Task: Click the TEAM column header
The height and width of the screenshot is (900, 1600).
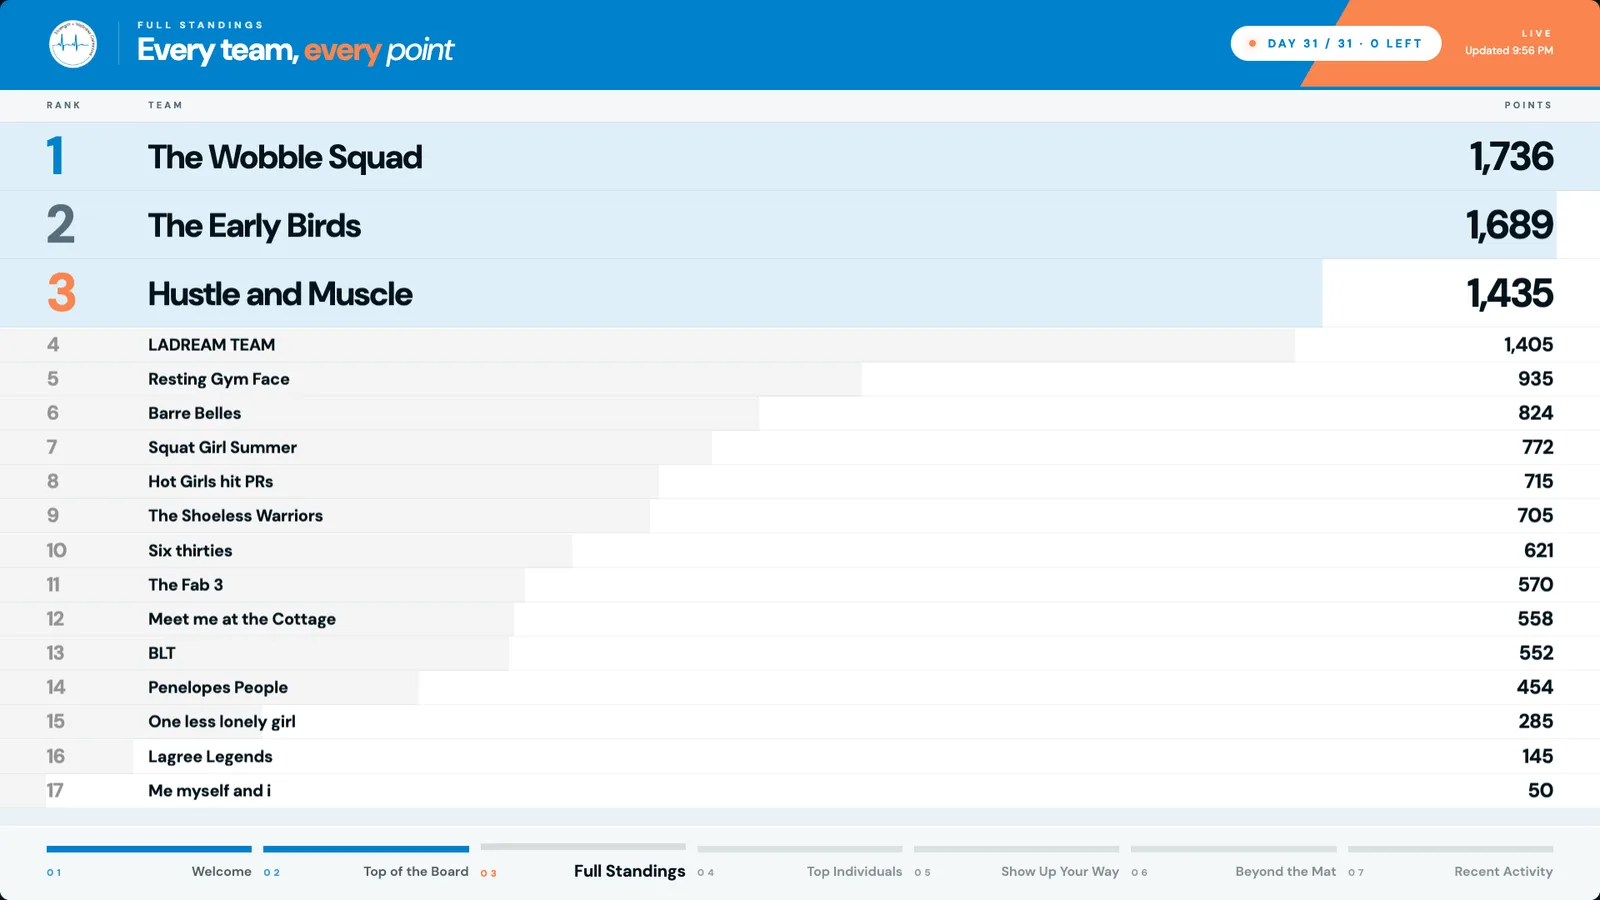Action: click(x=166, y=105)
